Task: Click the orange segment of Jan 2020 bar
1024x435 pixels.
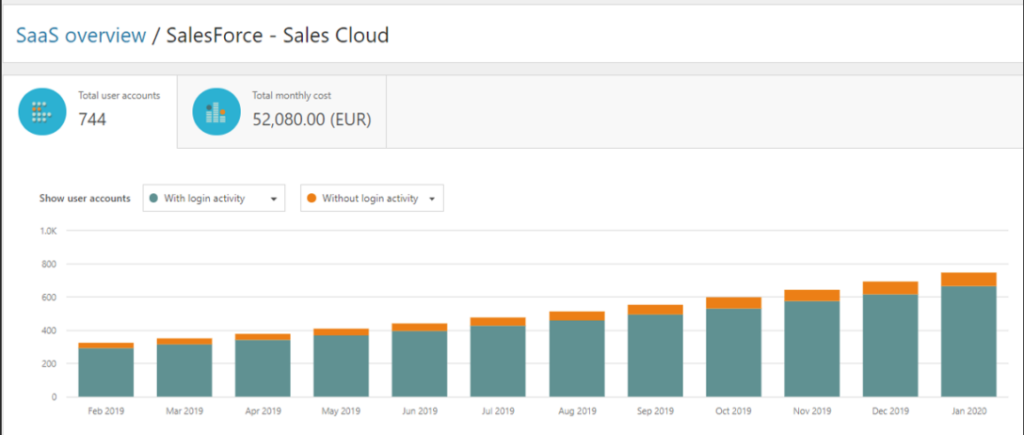Action: [x=968, y=280]
